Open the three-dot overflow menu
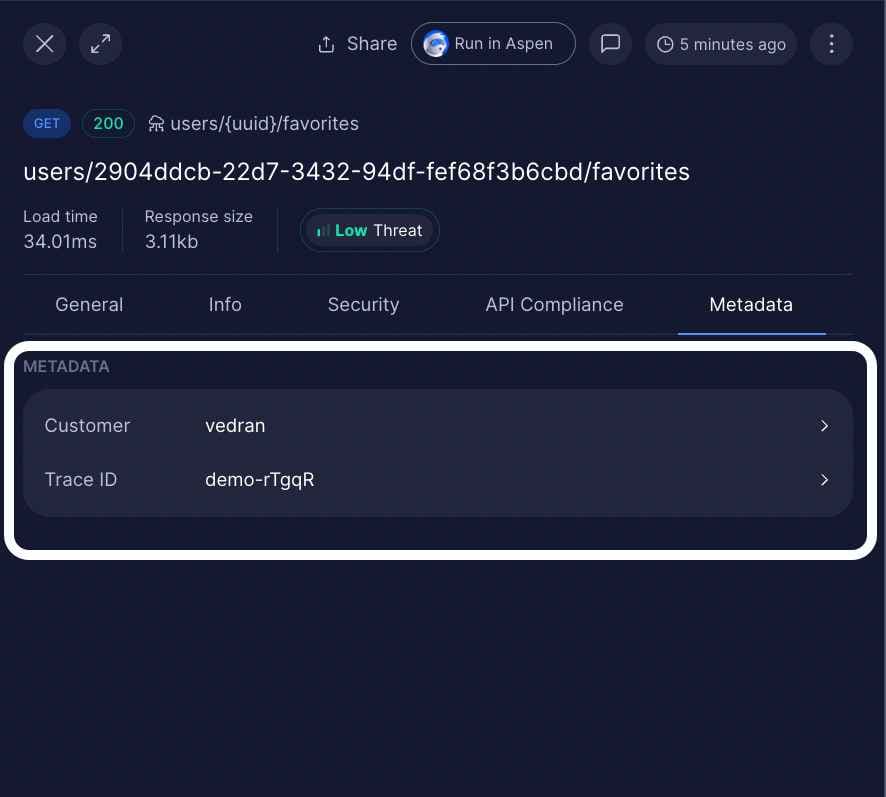886x797 pixels. tap(831, 43)
